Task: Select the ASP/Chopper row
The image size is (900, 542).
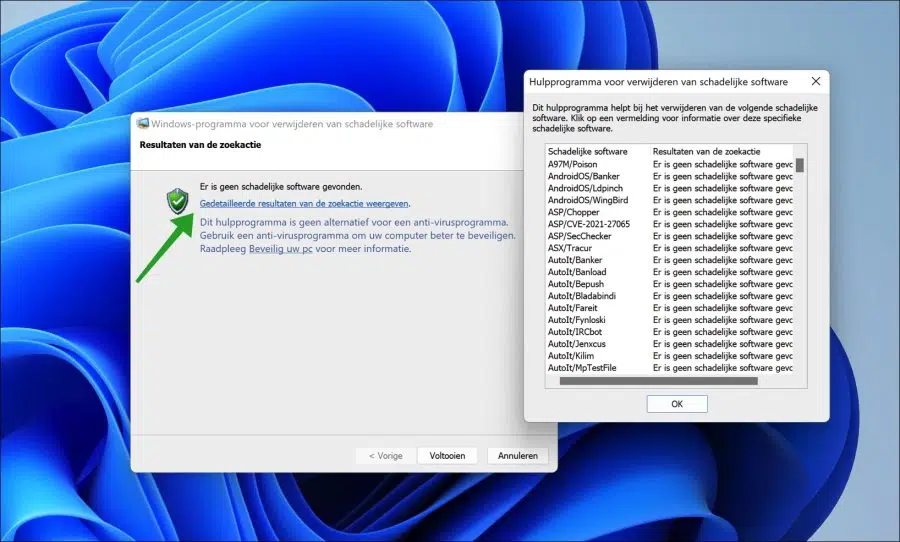Action: 669,212
